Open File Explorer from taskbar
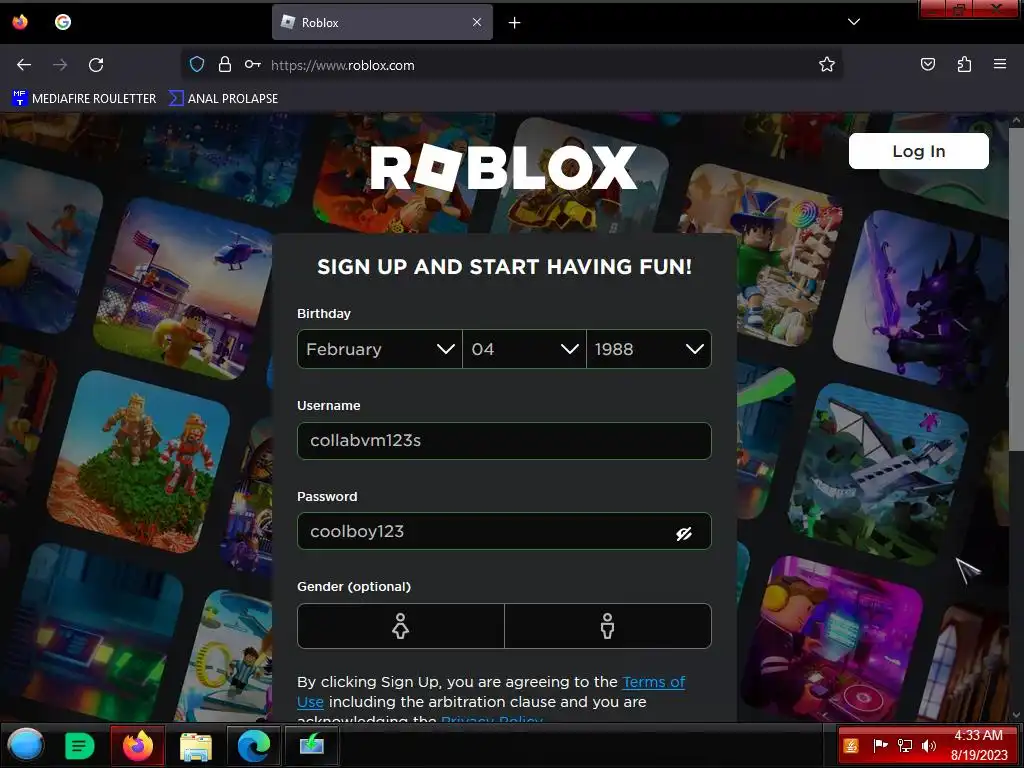This screenshot has height=768, width=1024. tap(196, 746)
